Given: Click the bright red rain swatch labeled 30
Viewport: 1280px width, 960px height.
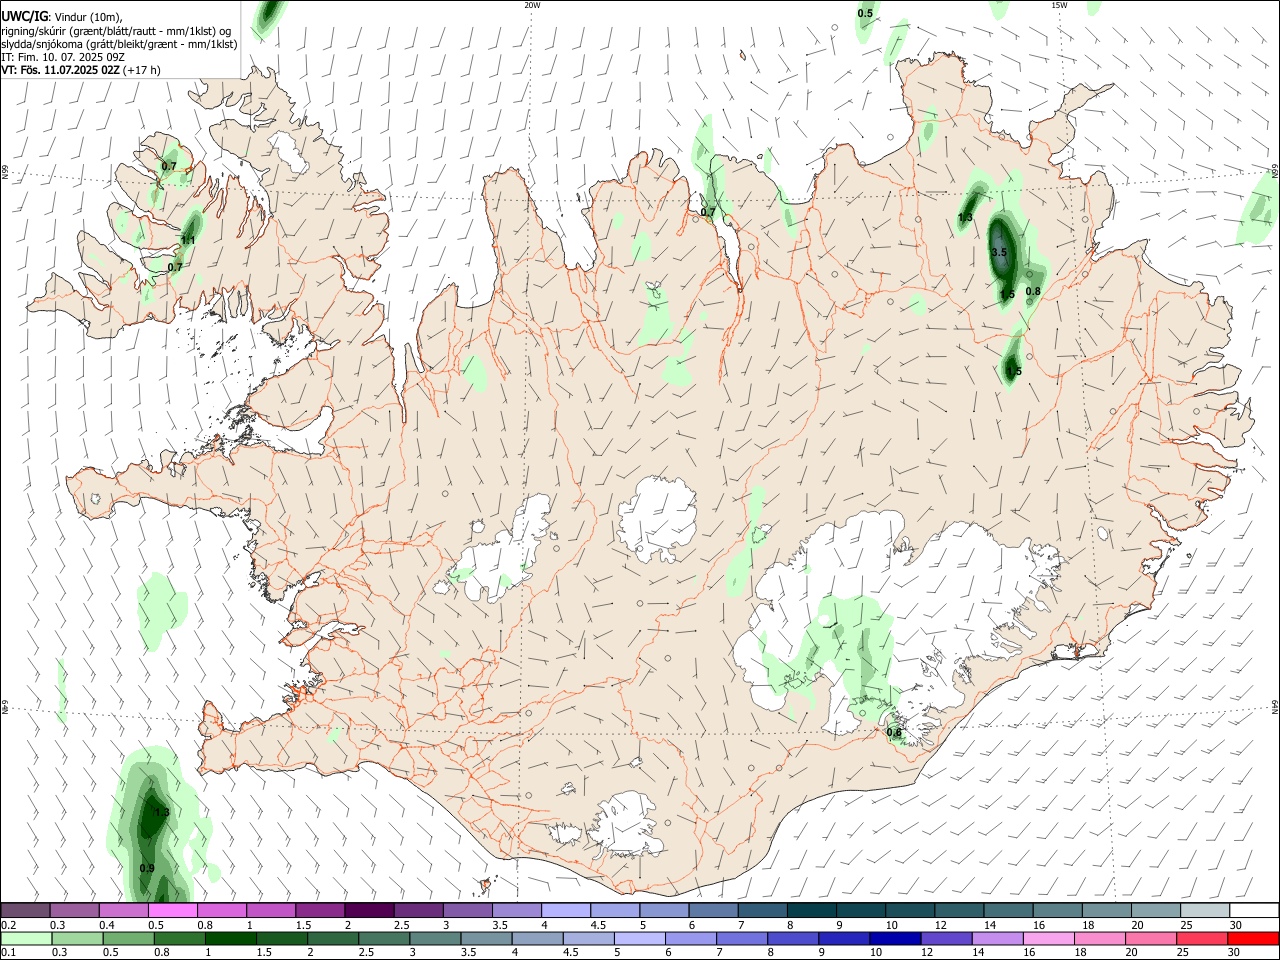Looking at the screenshot, I should 1252,937.
